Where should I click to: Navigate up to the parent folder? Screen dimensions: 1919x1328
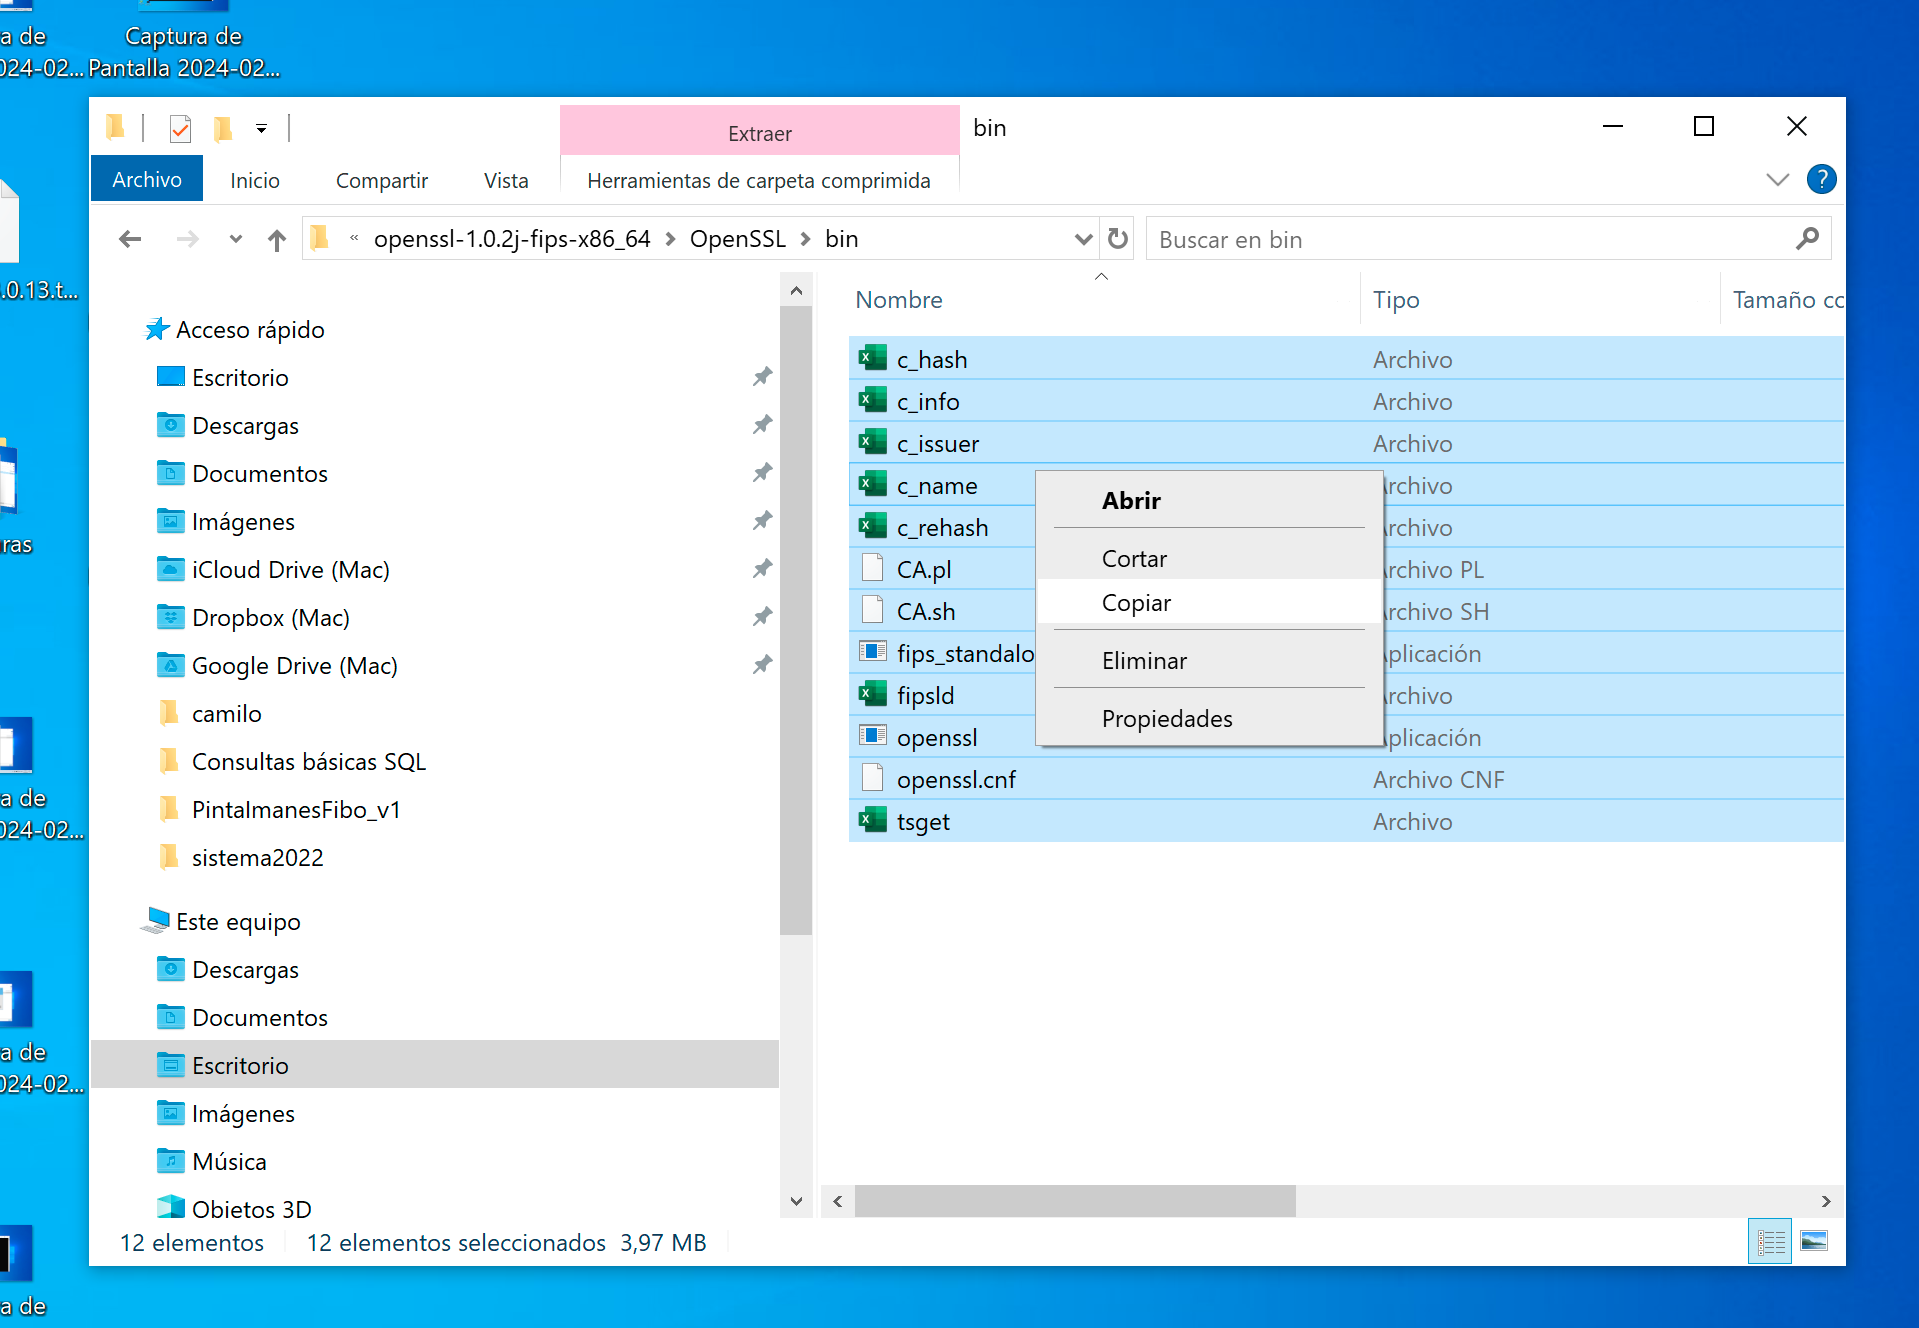point(277,238)
